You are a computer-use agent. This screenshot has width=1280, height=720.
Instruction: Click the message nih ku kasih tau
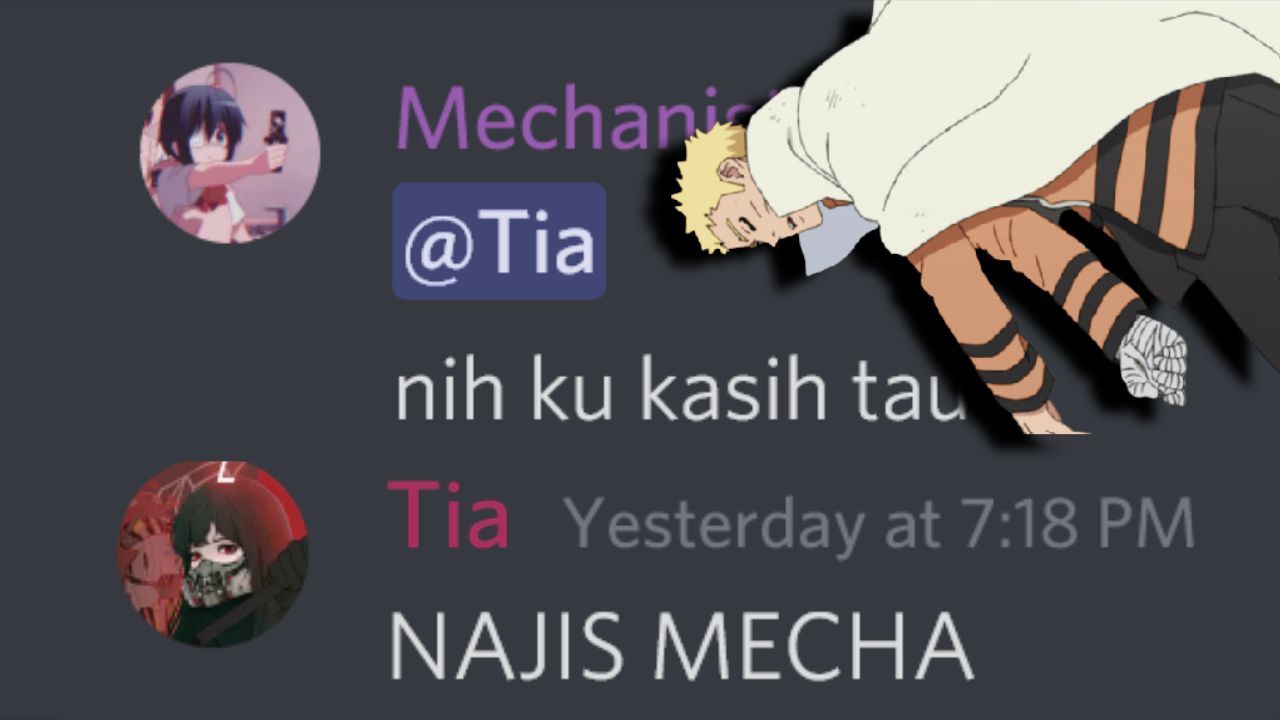680,391
